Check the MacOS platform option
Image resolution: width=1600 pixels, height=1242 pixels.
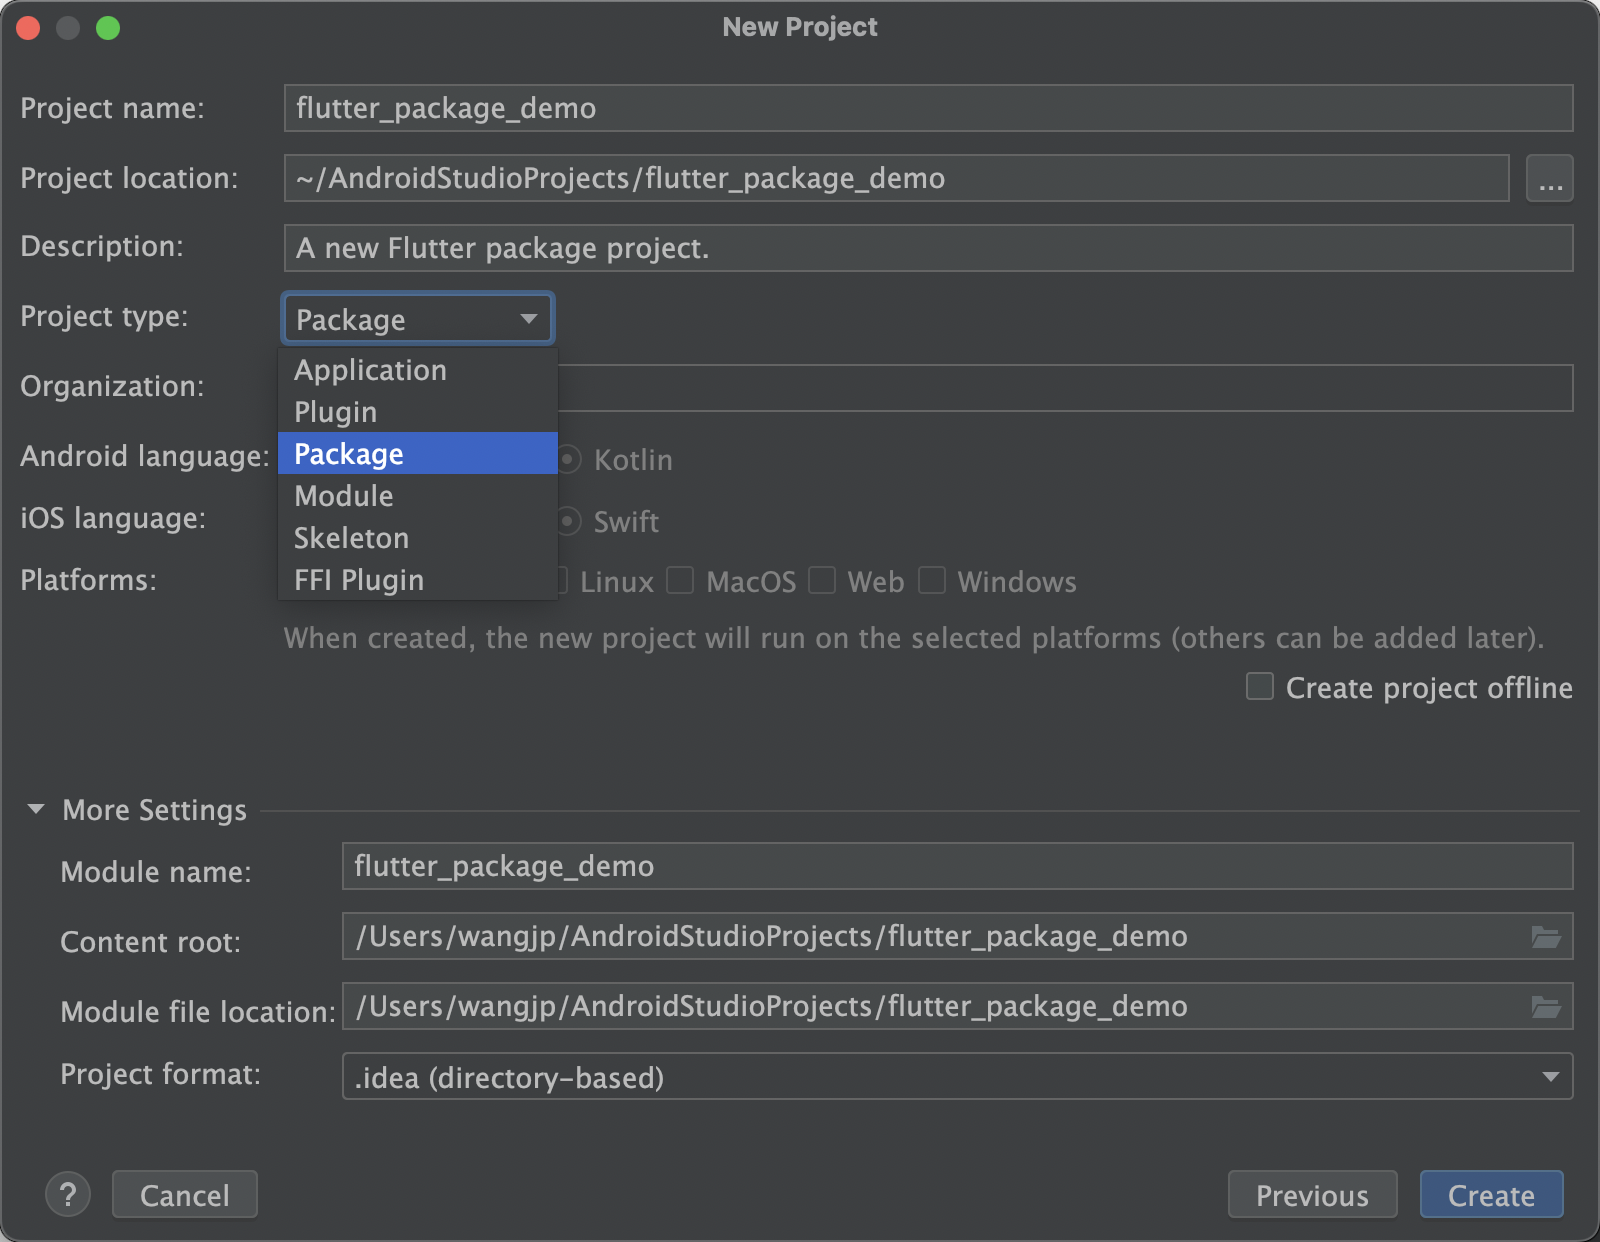click(x=680, y=580)
